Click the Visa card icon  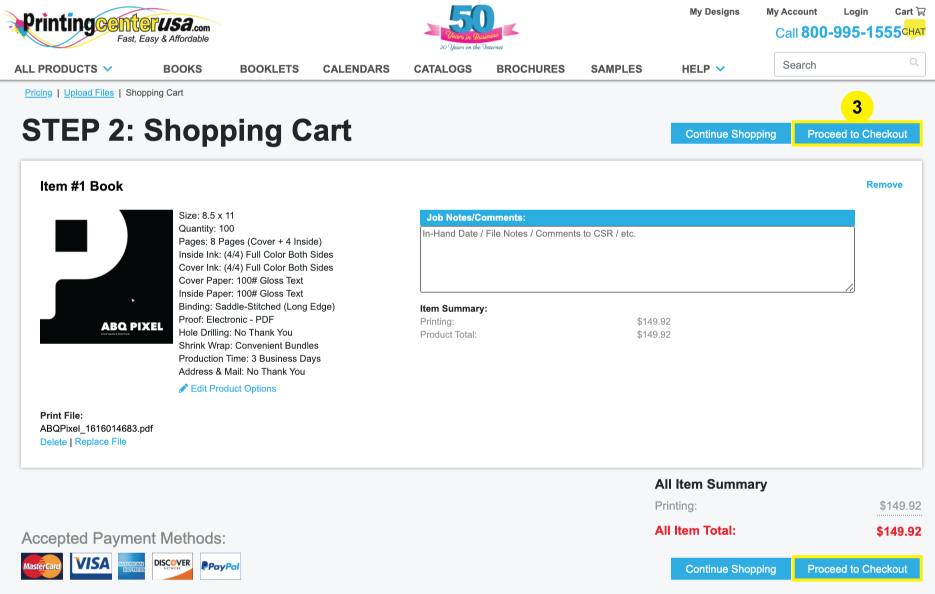pyautogui.click(x=91, y=566)
